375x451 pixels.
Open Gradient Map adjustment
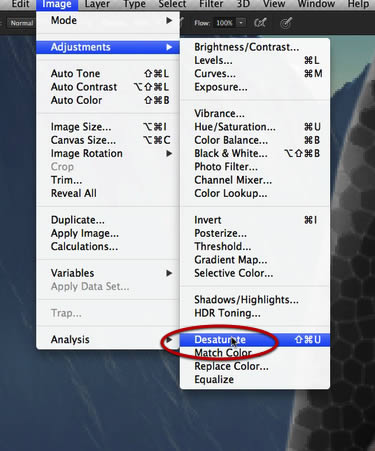pos(255,260)
